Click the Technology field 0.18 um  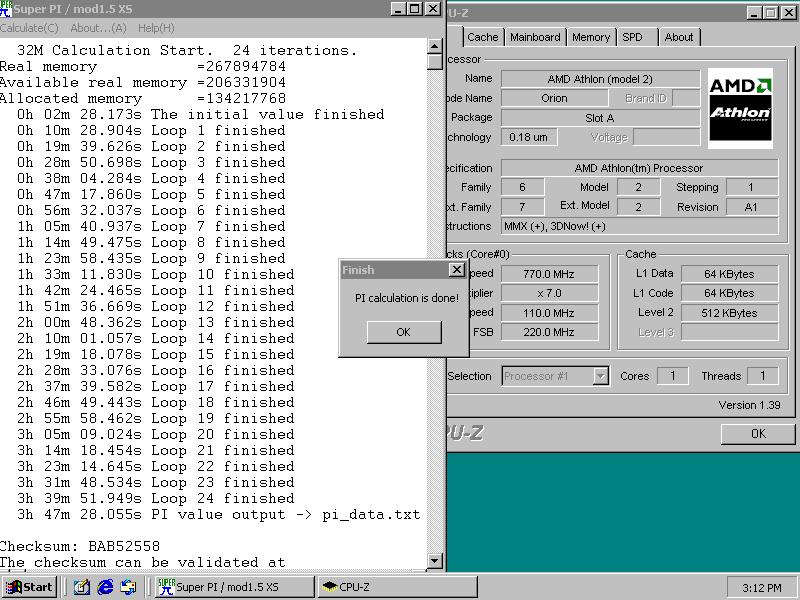tap(529, 137)
